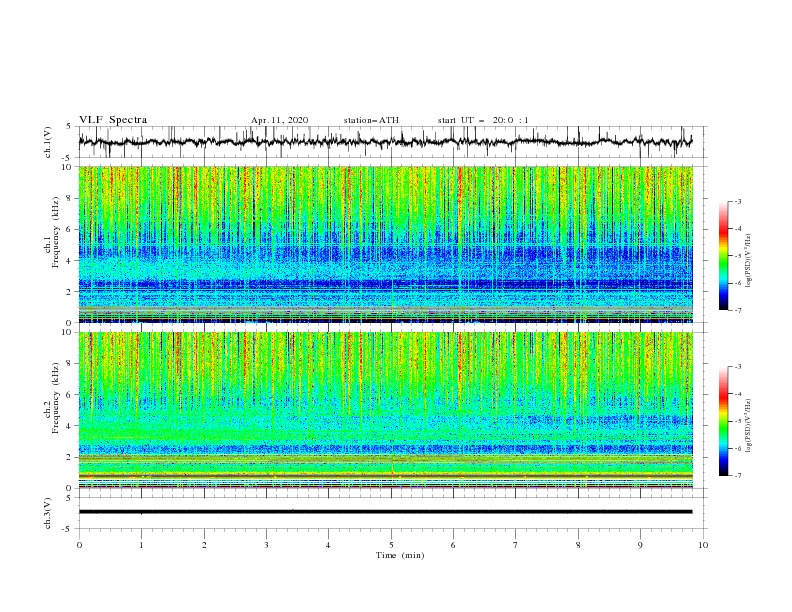Click time axis tick label '3'
Viewport: 792px width, 612px height.
pos(266,545)
